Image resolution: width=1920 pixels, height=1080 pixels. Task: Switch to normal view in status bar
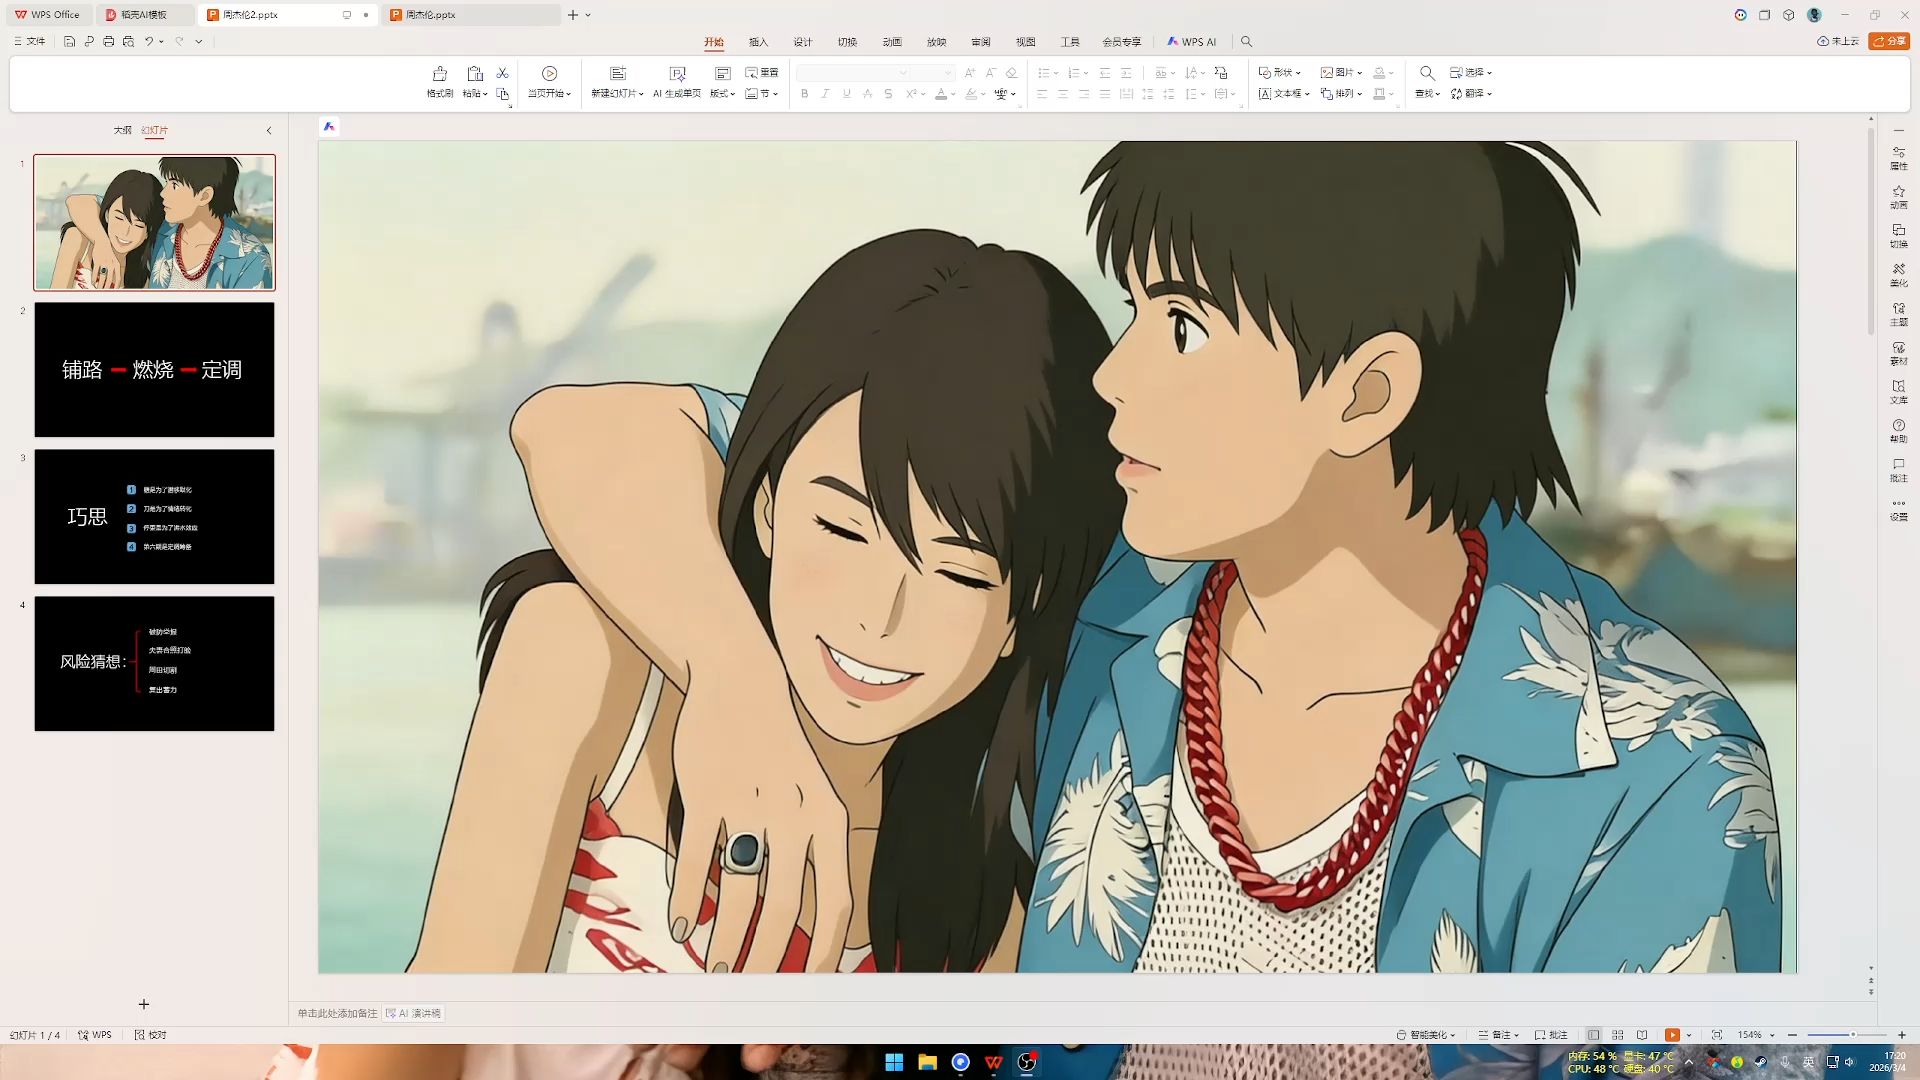(x=1593, y=1035)
